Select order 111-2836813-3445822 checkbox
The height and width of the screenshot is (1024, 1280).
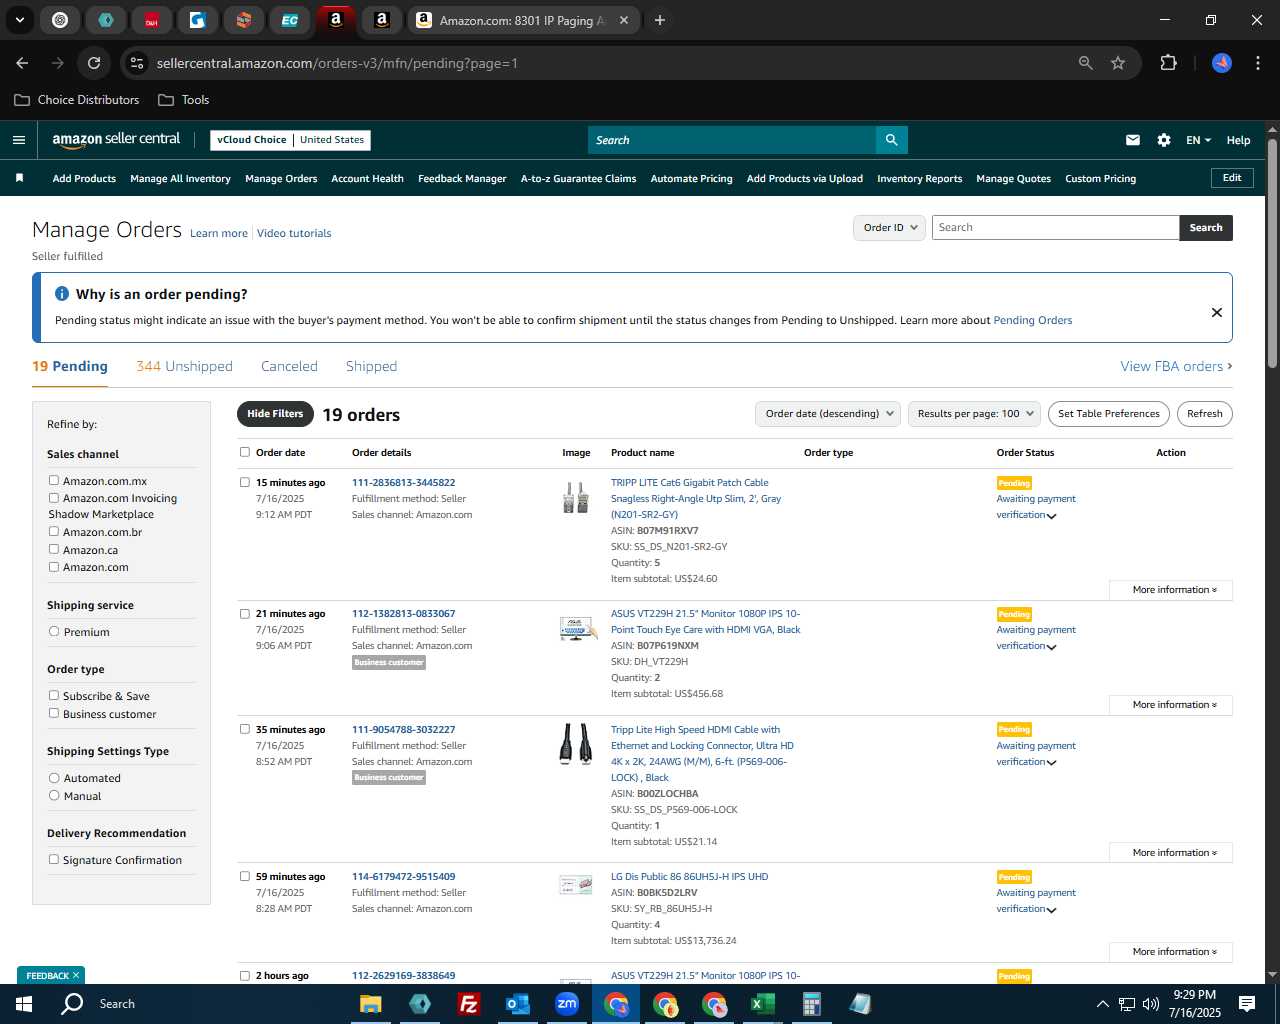[245, 482]
